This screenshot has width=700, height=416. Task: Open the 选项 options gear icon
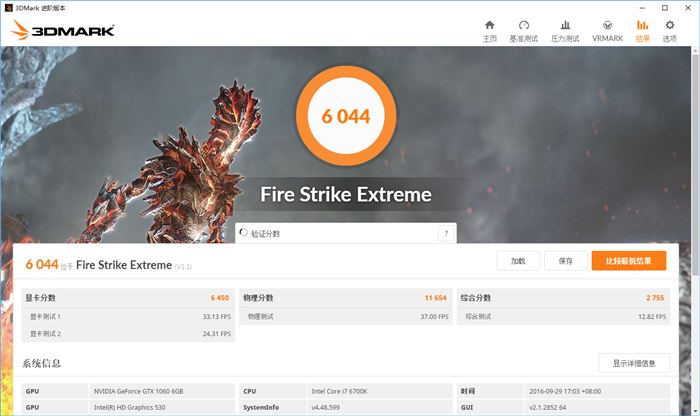pyautogui.click(x=669, y=30)
